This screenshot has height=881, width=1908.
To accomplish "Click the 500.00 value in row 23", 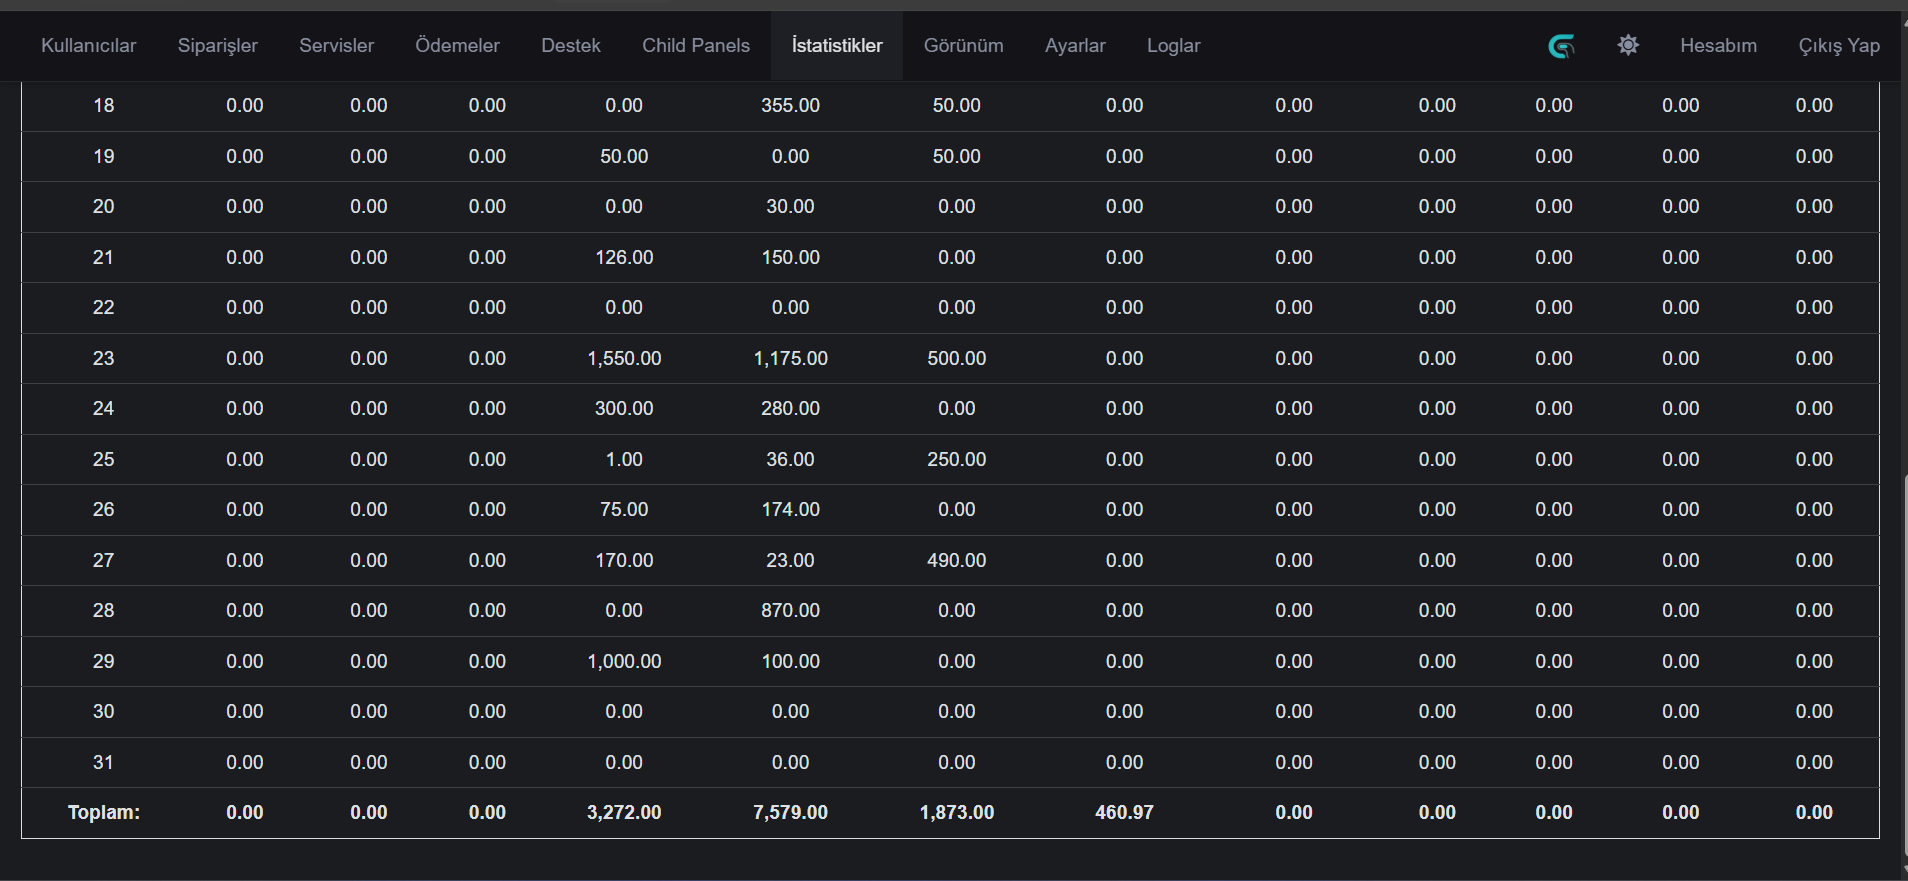I will (956, 359).
